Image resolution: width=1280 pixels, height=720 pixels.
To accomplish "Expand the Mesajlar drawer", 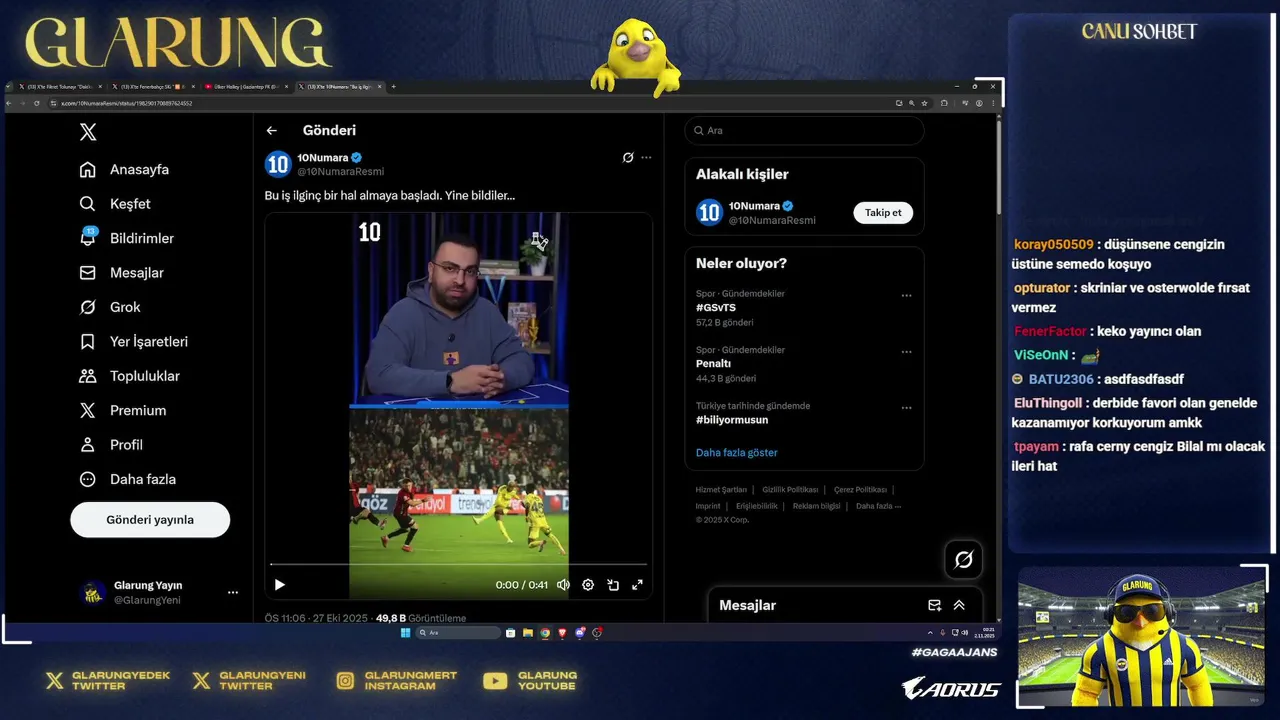I will (959, 605).
